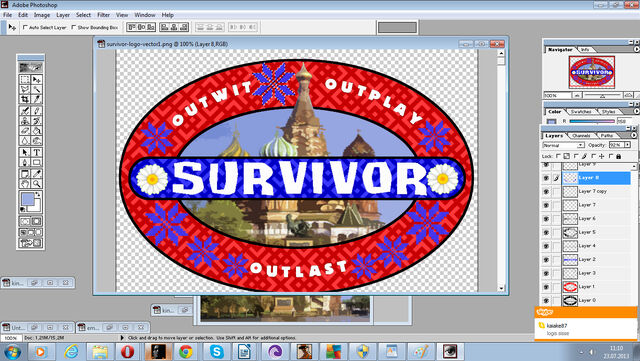Screen dimensions: 640x361
Task: Switch to Quick Mask mode
Action: tap(36, 221)
